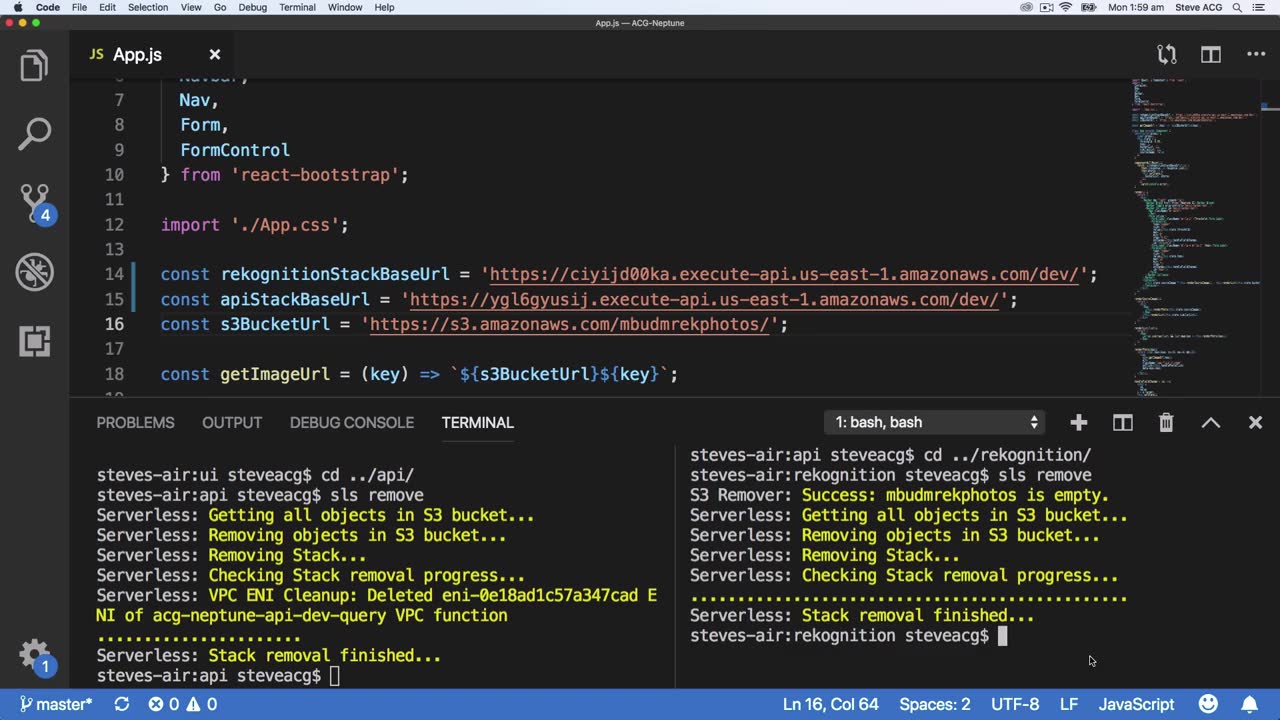The image size is (1280, 720).
Task: Maximize terminal panel with up chevron
Action: (1210, 423)
